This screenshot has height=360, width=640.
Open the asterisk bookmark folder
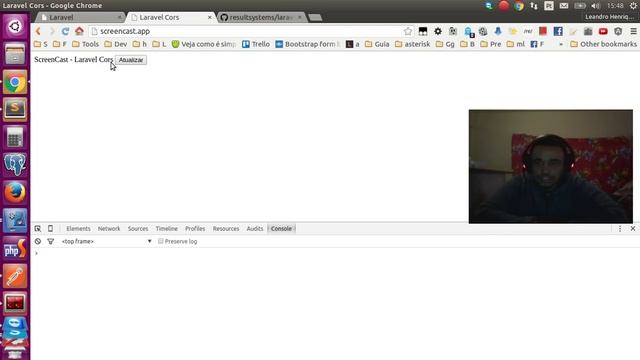point(413,44)
